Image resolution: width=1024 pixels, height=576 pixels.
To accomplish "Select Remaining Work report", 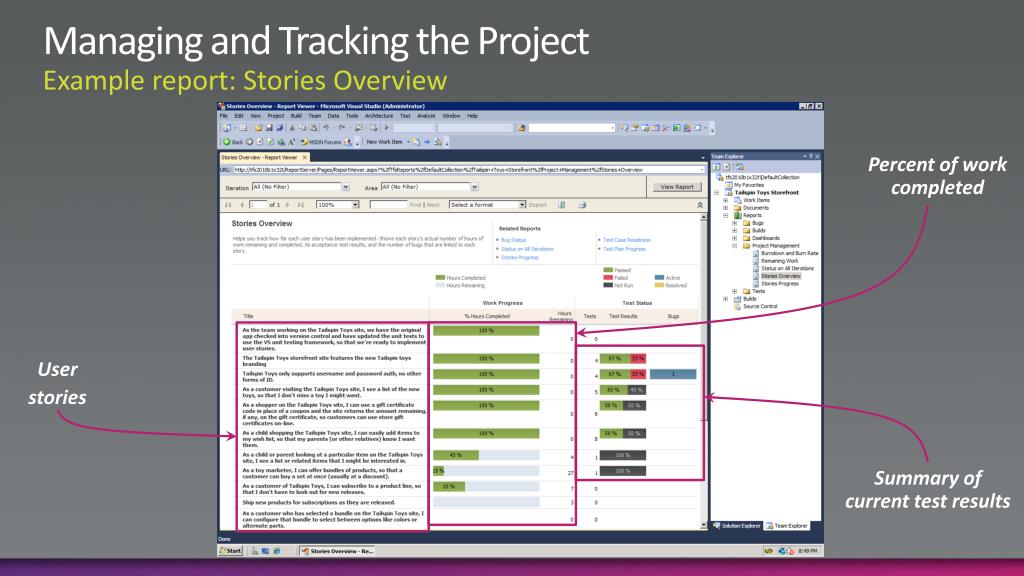I will pos(779,261).
